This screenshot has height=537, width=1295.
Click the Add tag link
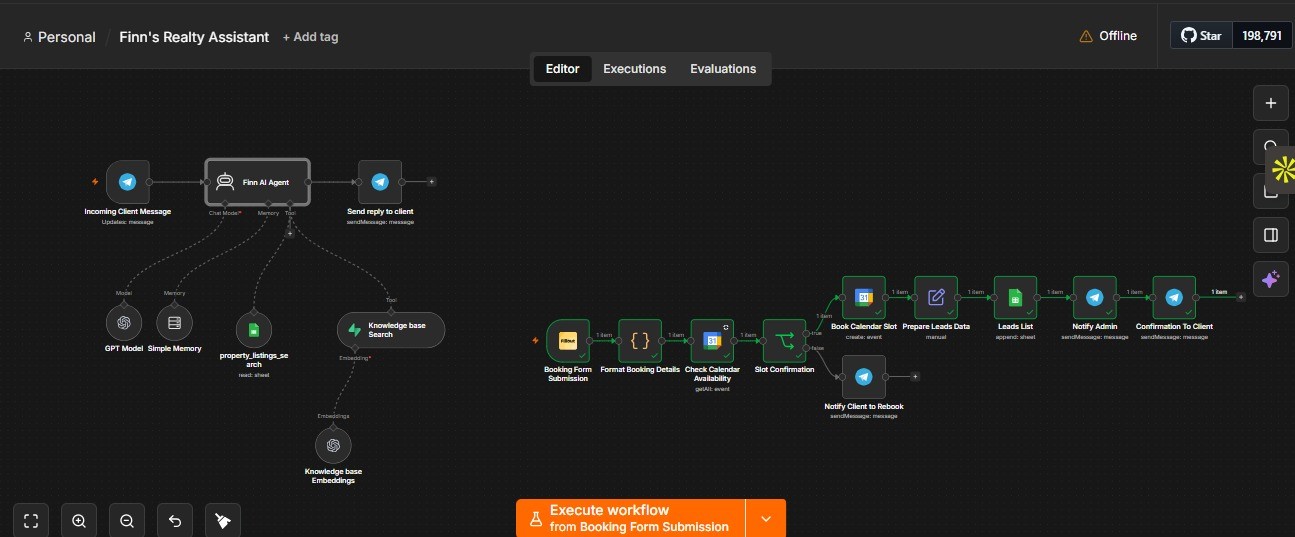tap(310, 37)
